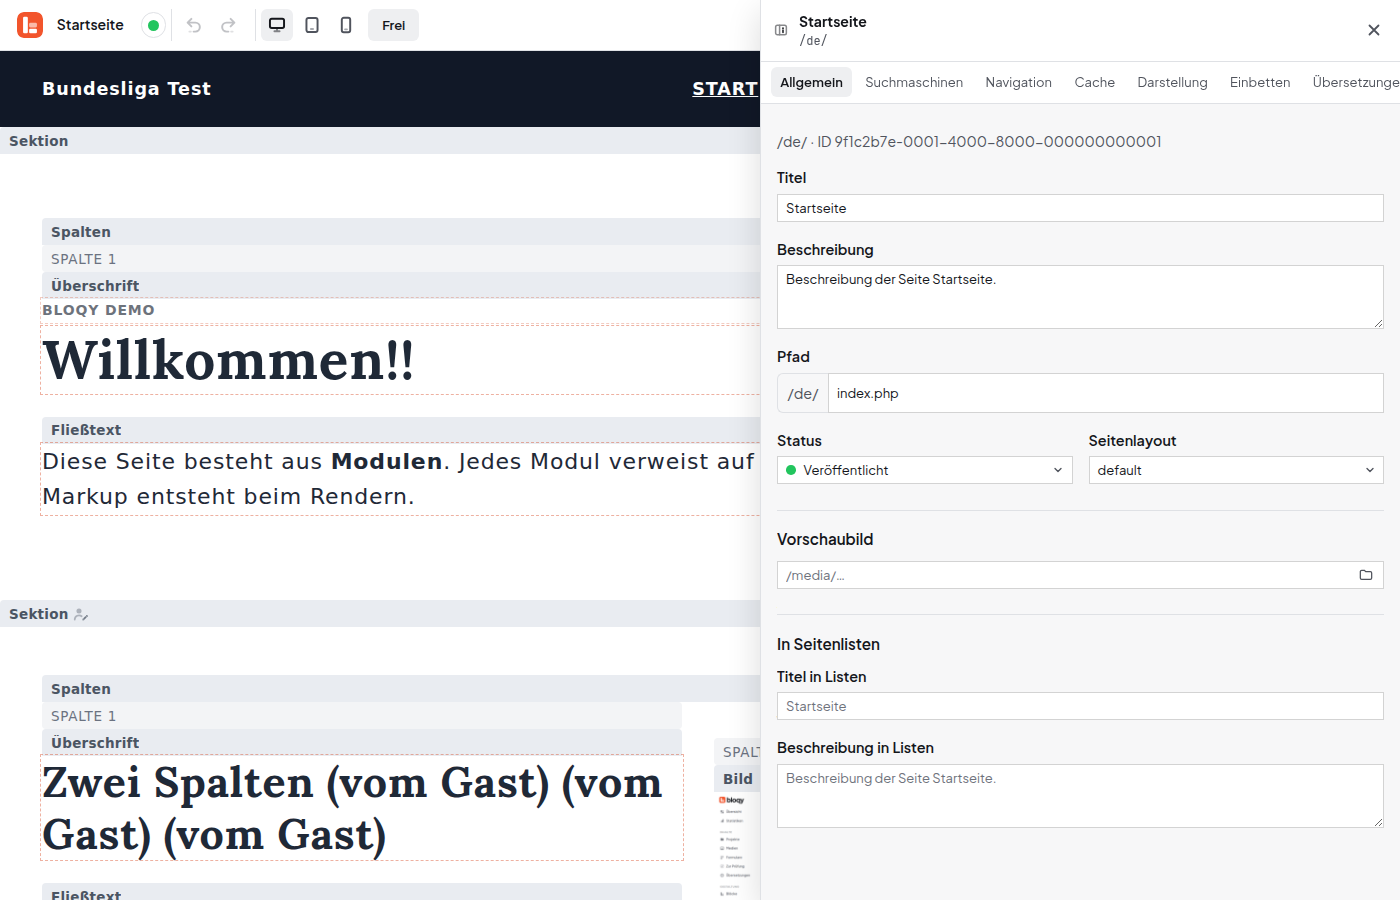Focus the Beschreibung in Listen textarea

pos(1080,796)
